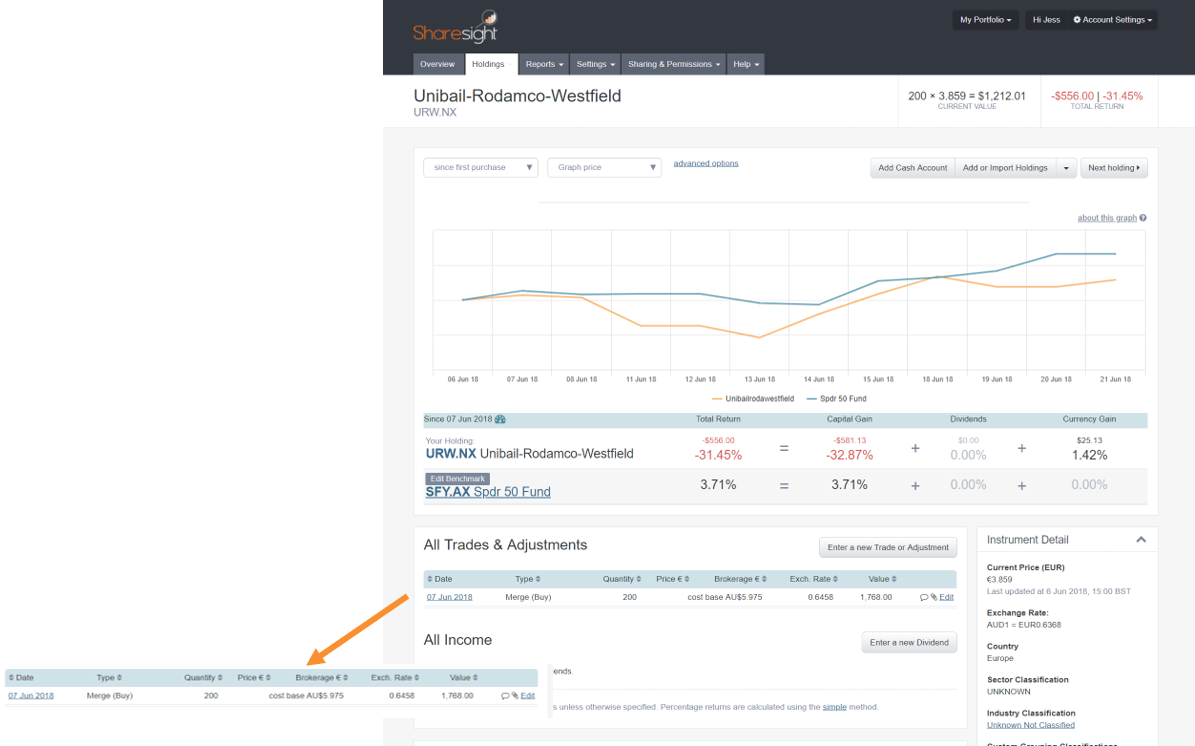Click the All Income heading
This screenshot has width=1195, height=746.
(458, 640)
